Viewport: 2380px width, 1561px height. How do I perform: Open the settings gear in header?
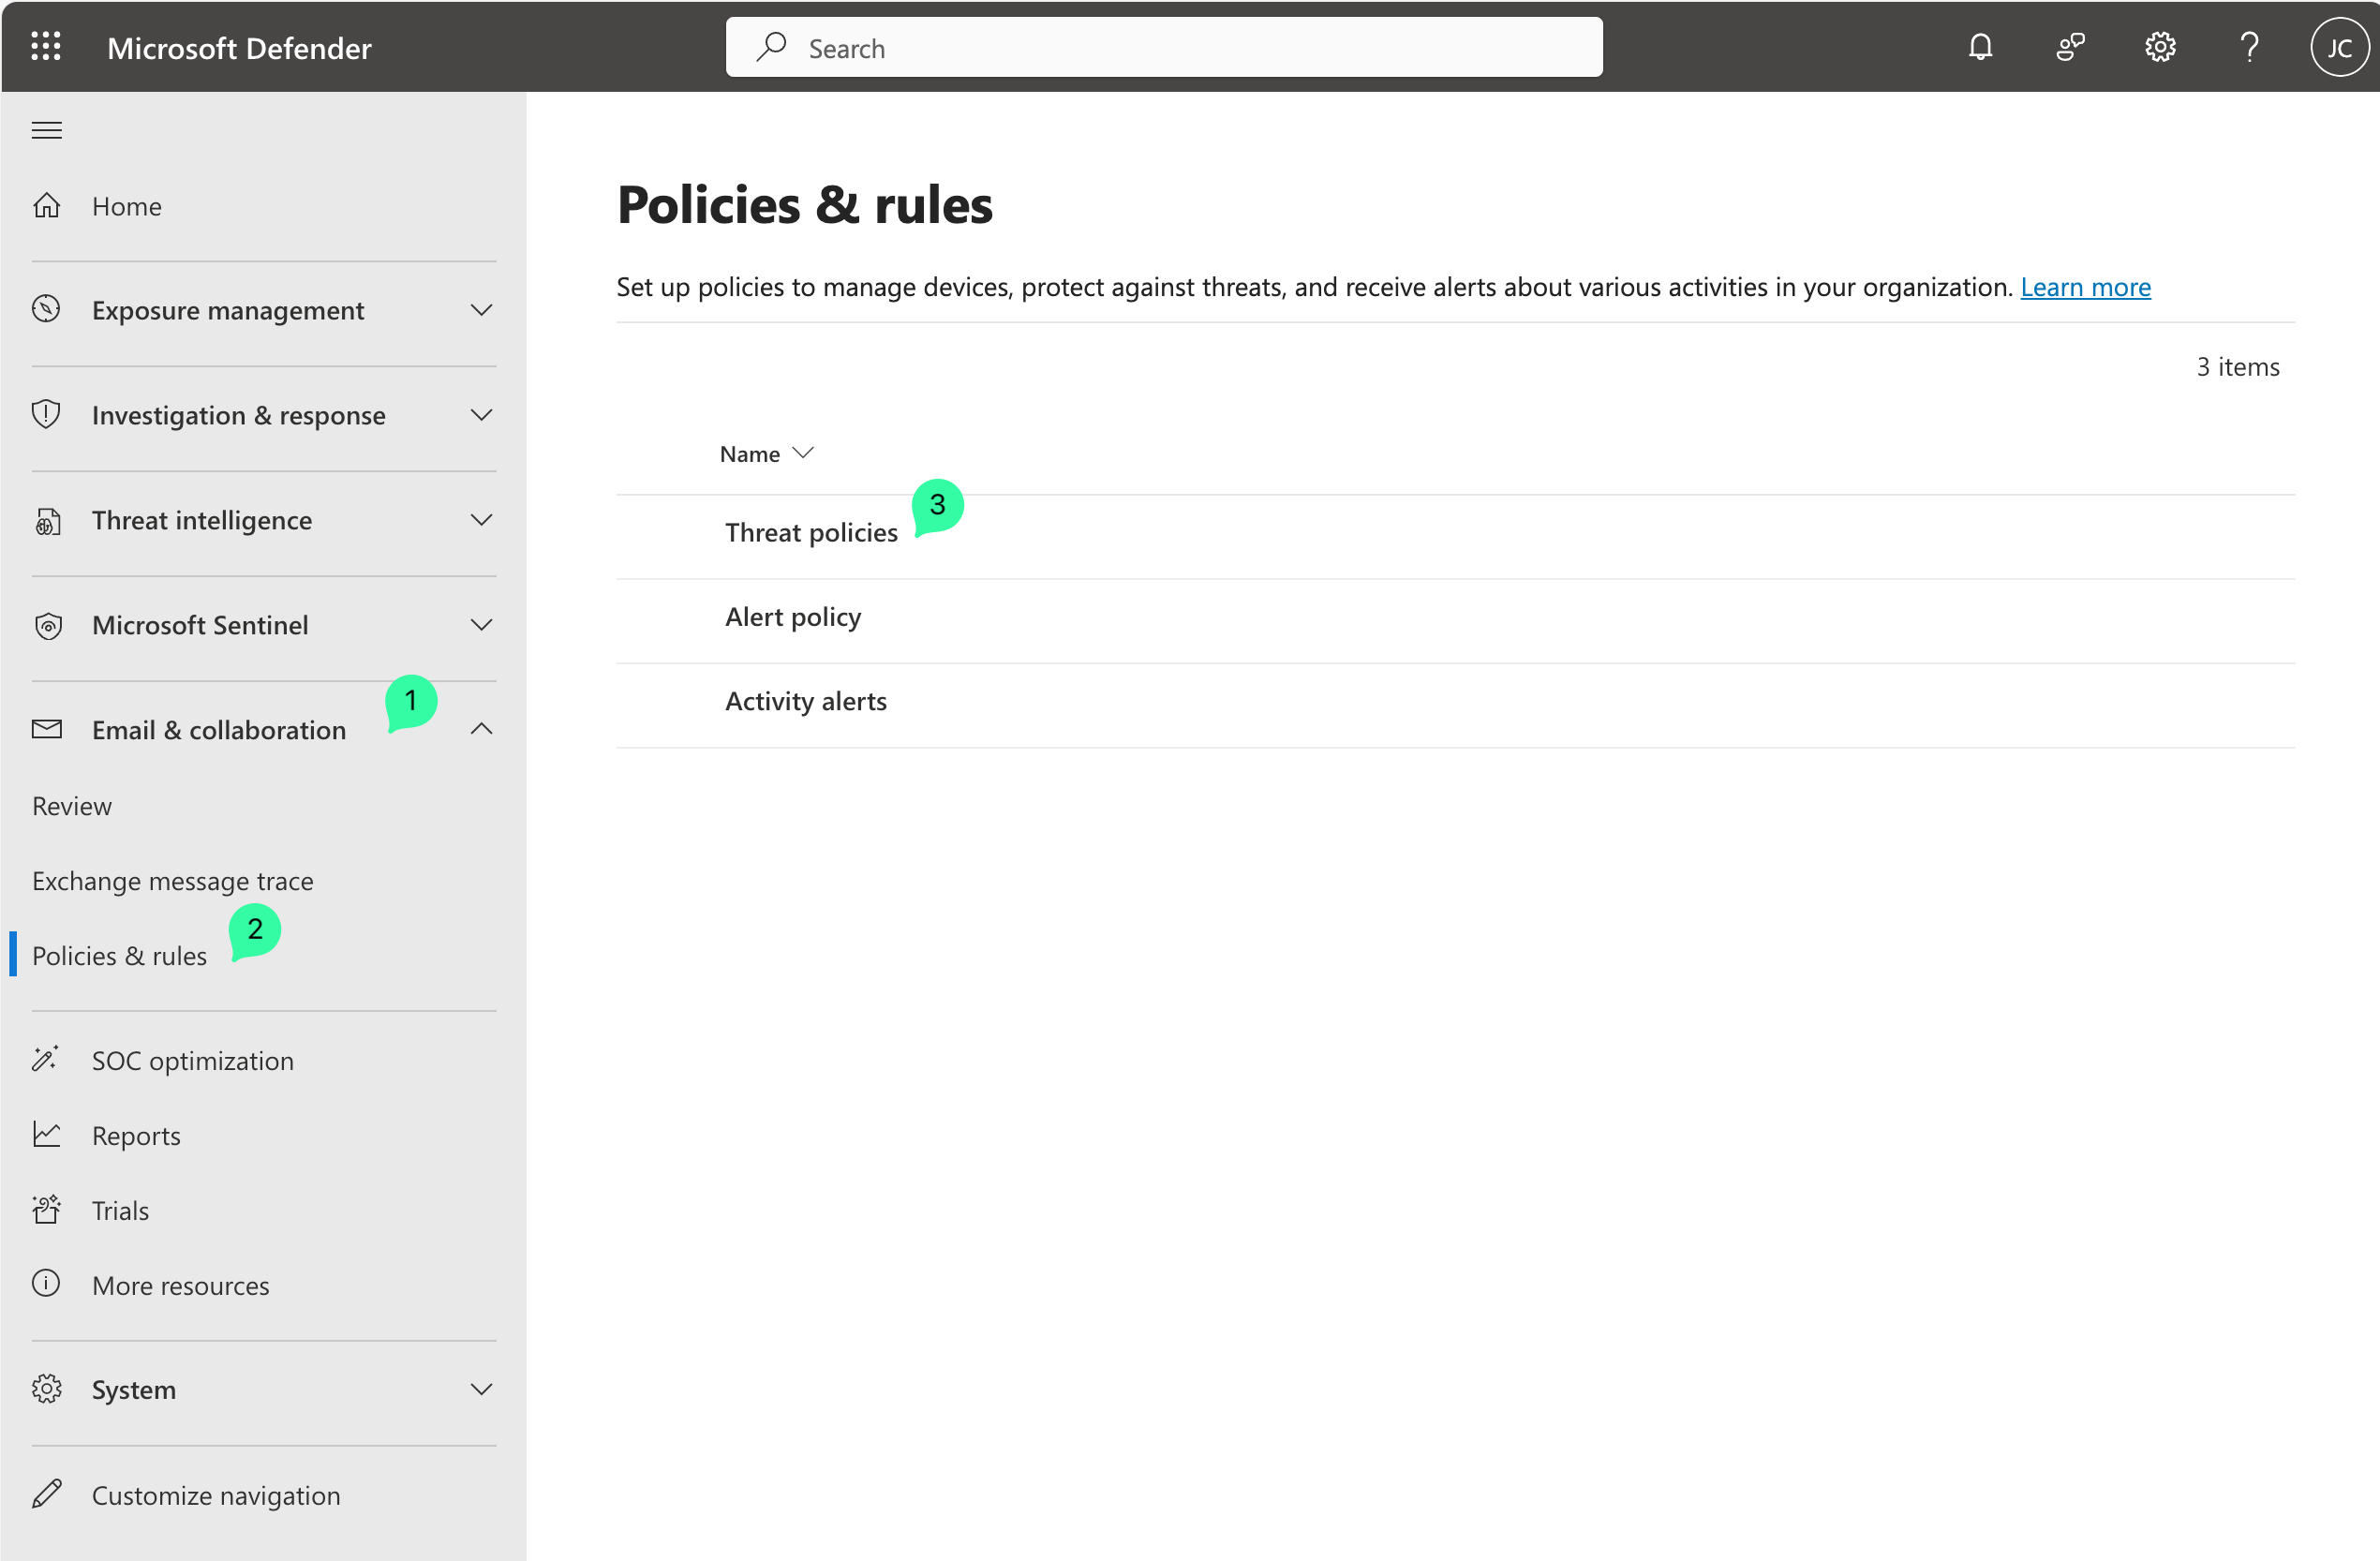2159,47
